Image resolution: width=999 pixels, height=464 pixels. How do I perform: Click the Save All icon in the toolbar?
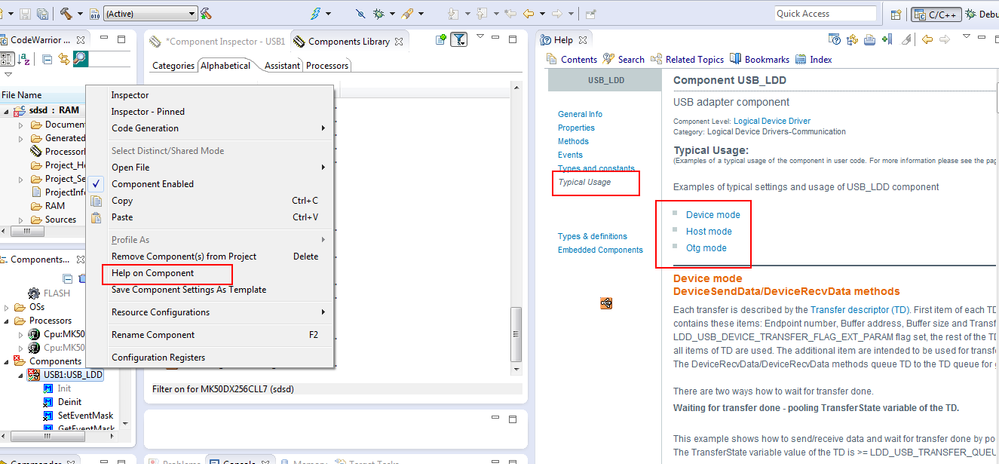(x=43, y=13)
